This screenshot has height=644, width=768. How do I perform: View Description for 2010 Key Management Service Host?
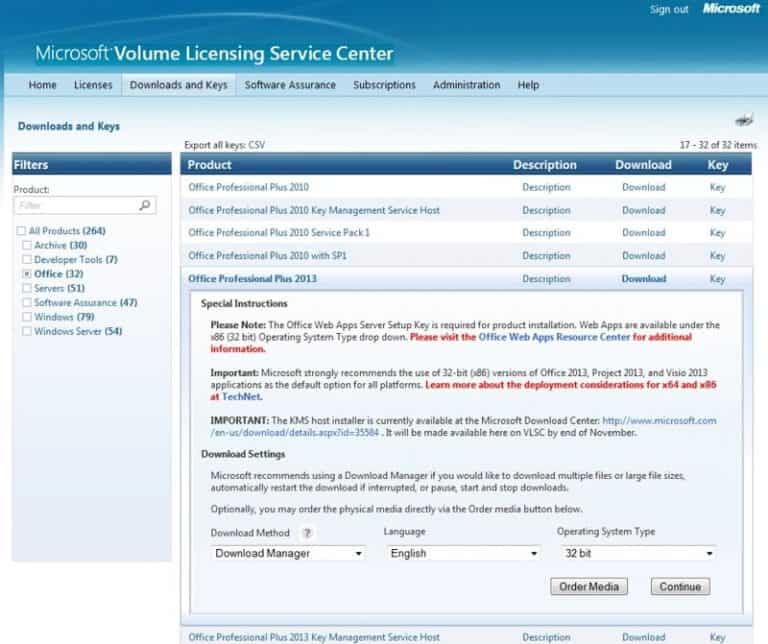tap(546, 210)
